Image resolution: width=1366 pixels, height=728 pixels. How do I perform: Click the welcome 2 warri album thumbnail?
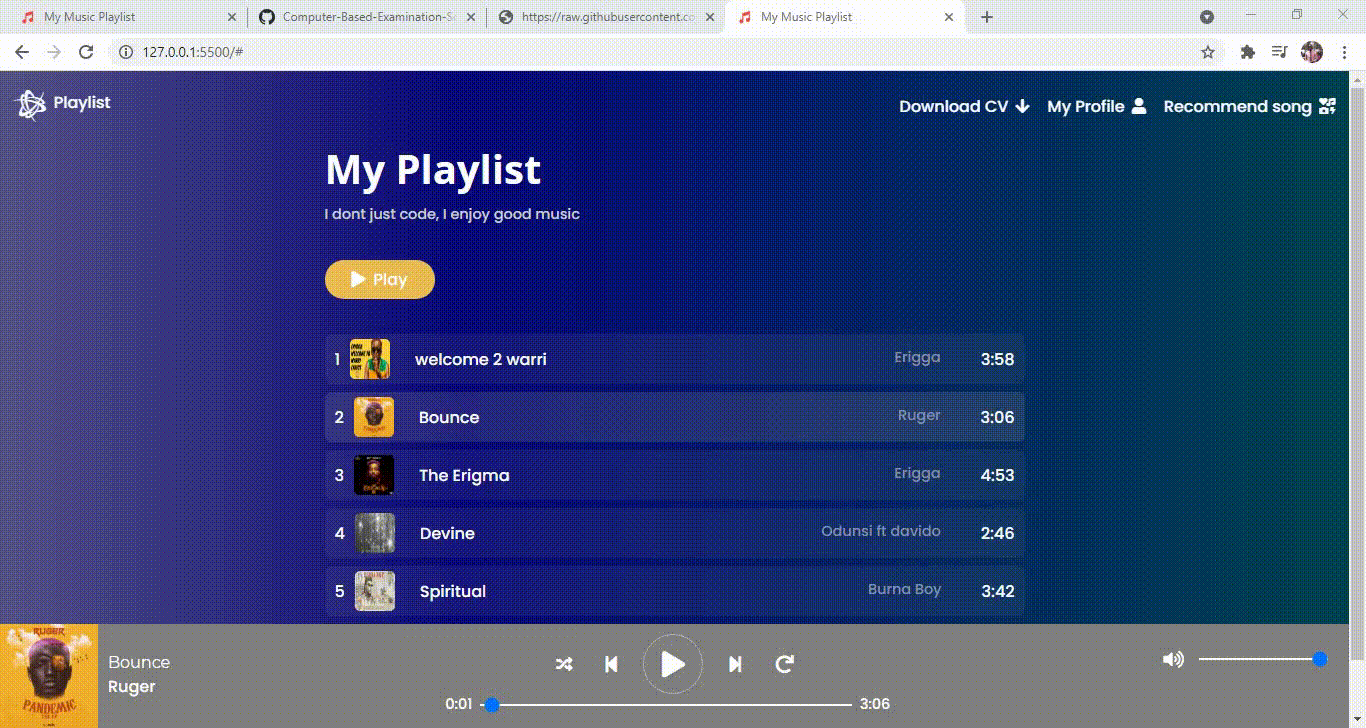tap(370, 359)
